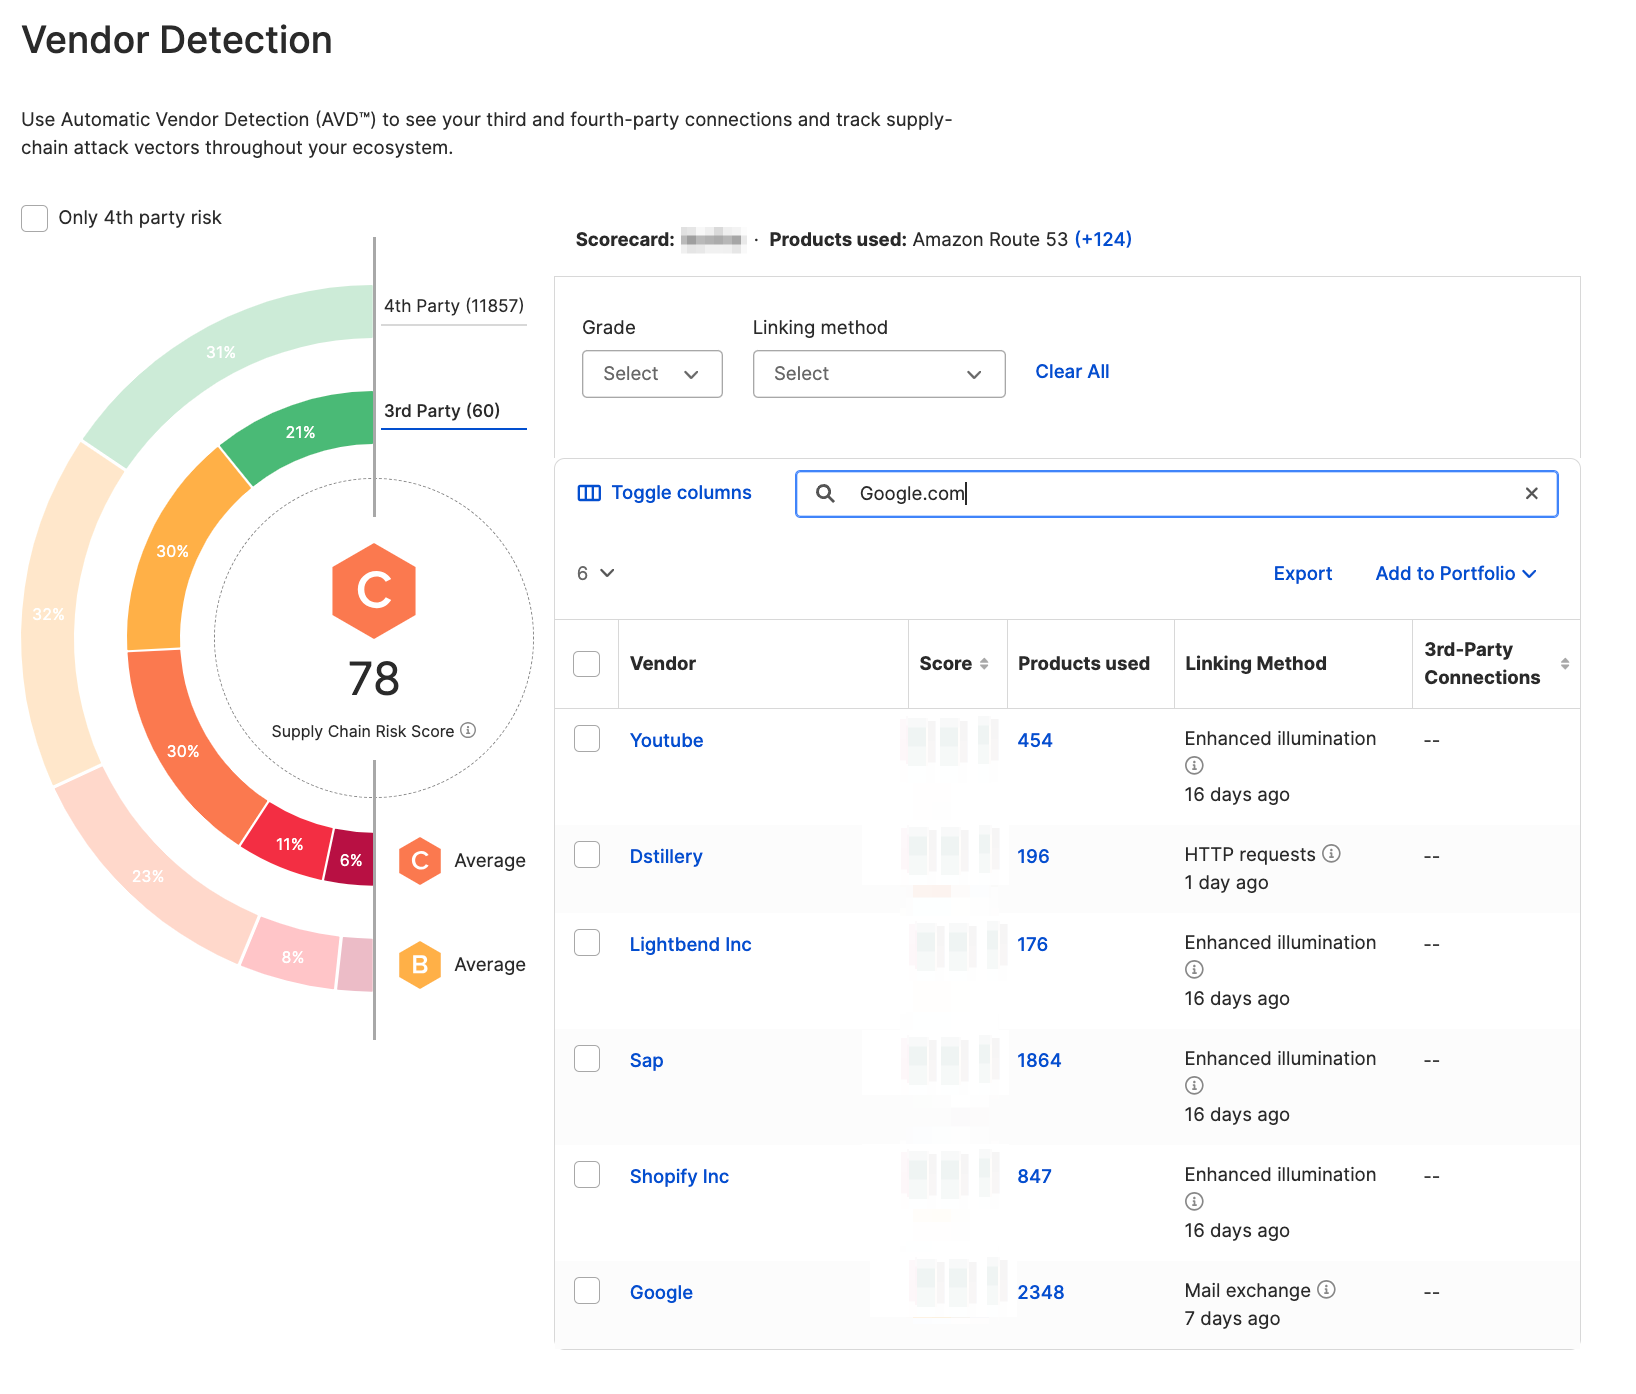The width and height of the screenshot is (1636, 1394).
Task: Click the Toggle columns icon
Action: [589, 493]
